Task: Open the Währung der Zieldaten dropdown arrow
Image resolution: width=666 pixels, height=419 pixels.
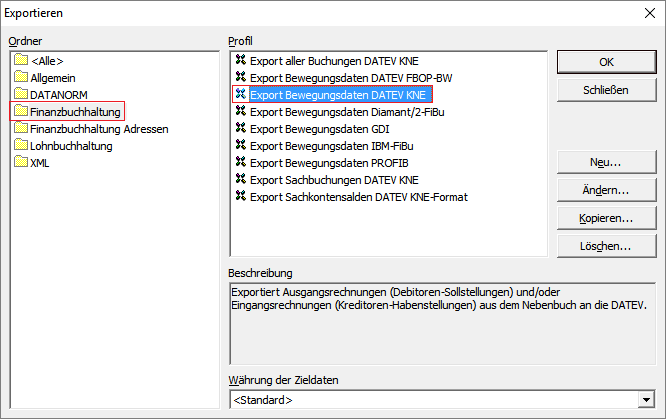Action: [646, 400]
